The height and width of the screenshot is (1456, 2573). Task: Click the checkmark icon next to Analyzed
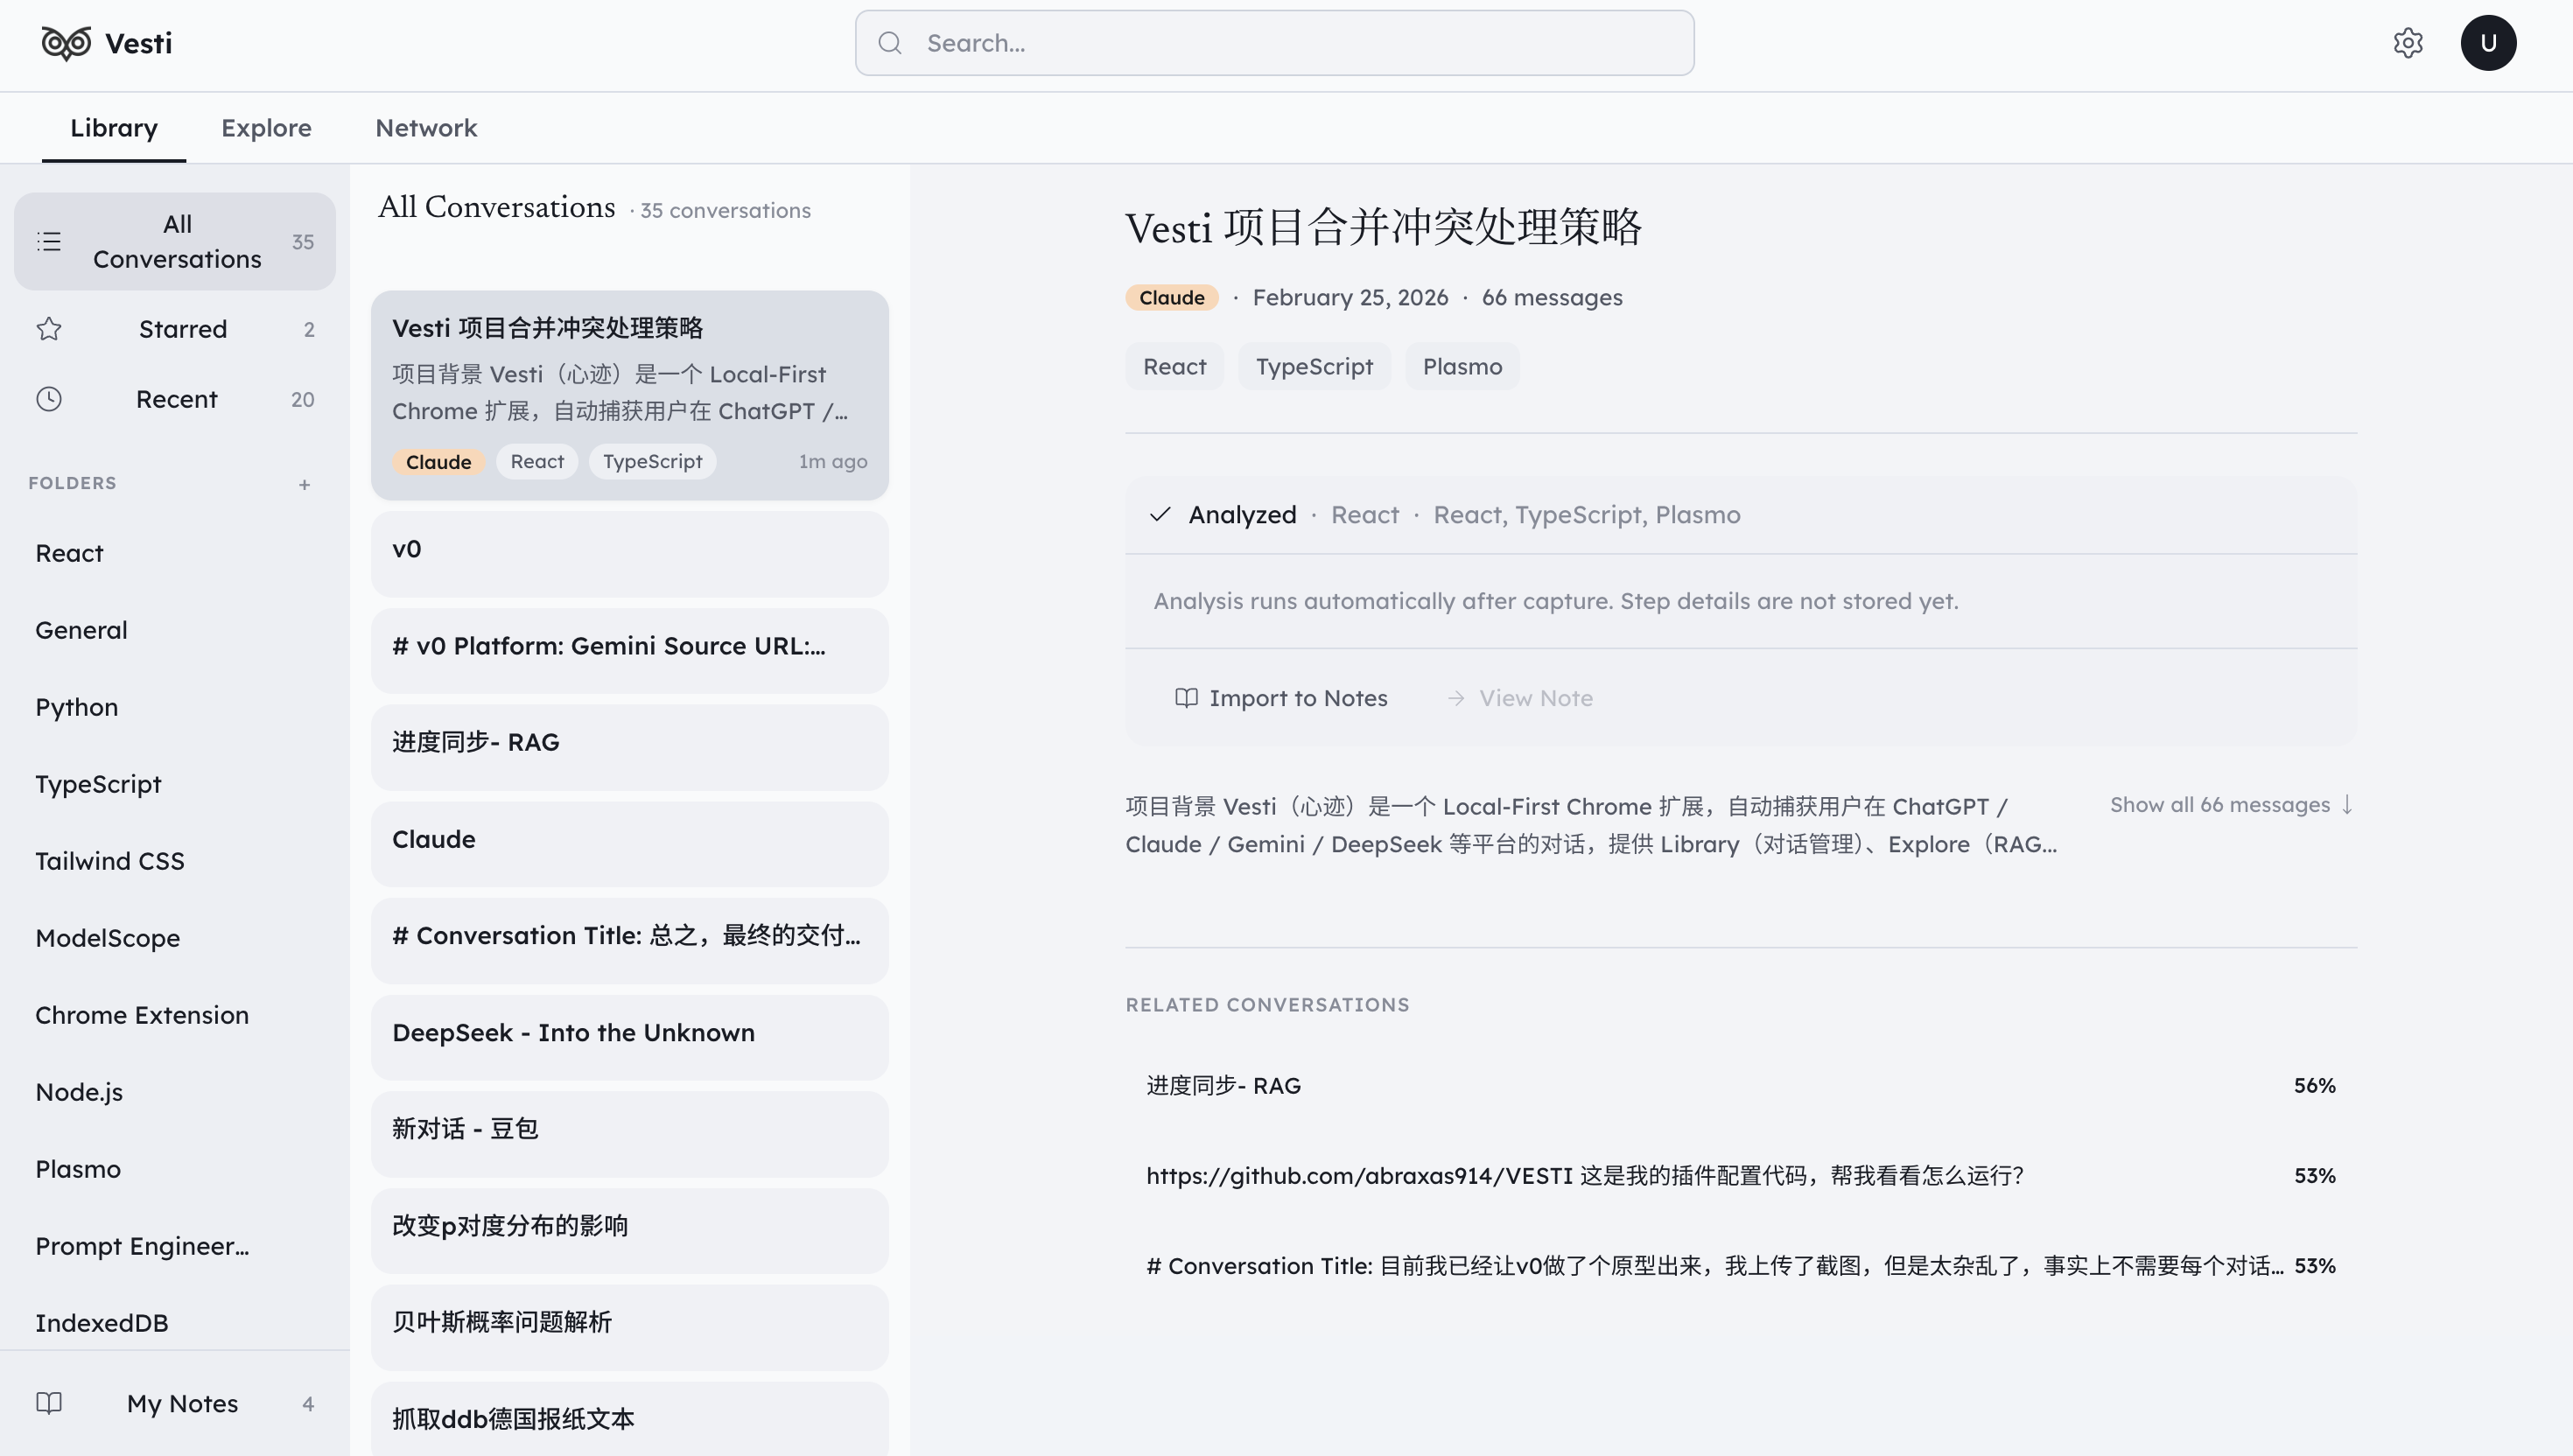pos(1160,515)
